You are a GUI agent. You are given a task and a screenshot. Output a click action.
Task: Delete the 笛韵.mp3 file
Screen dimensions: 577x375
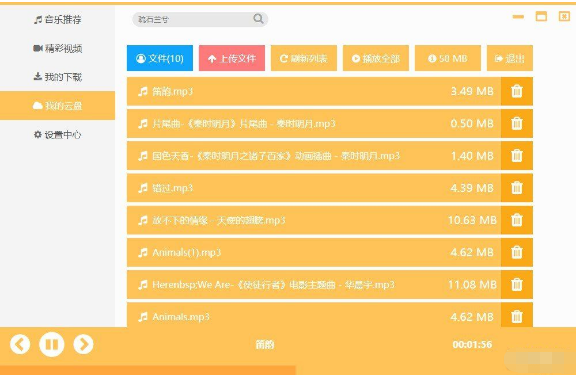(x=517, y=91)
